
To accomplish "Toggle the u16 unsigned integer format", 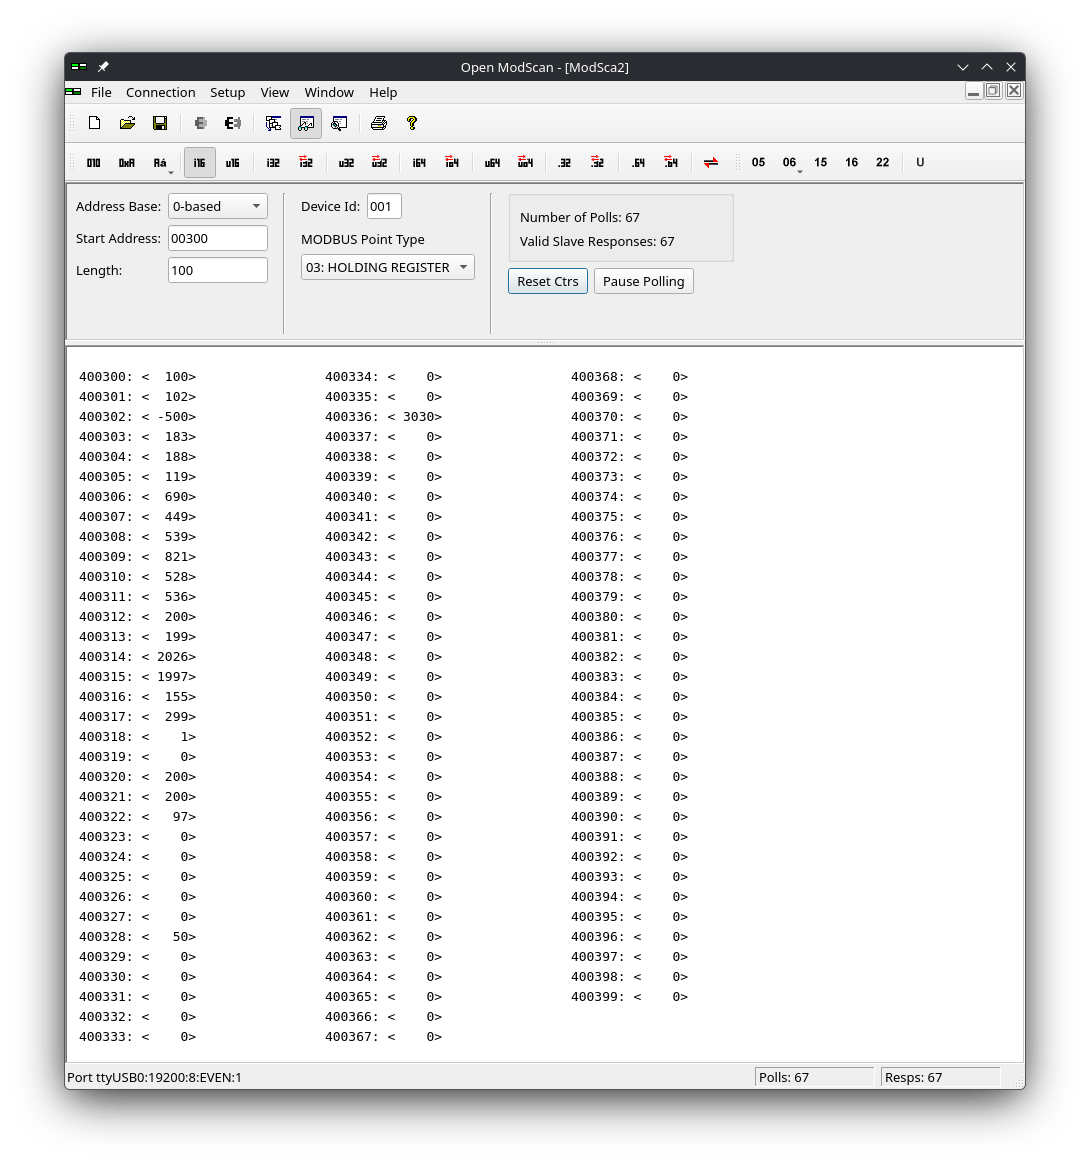I will (x=232, y=162).
